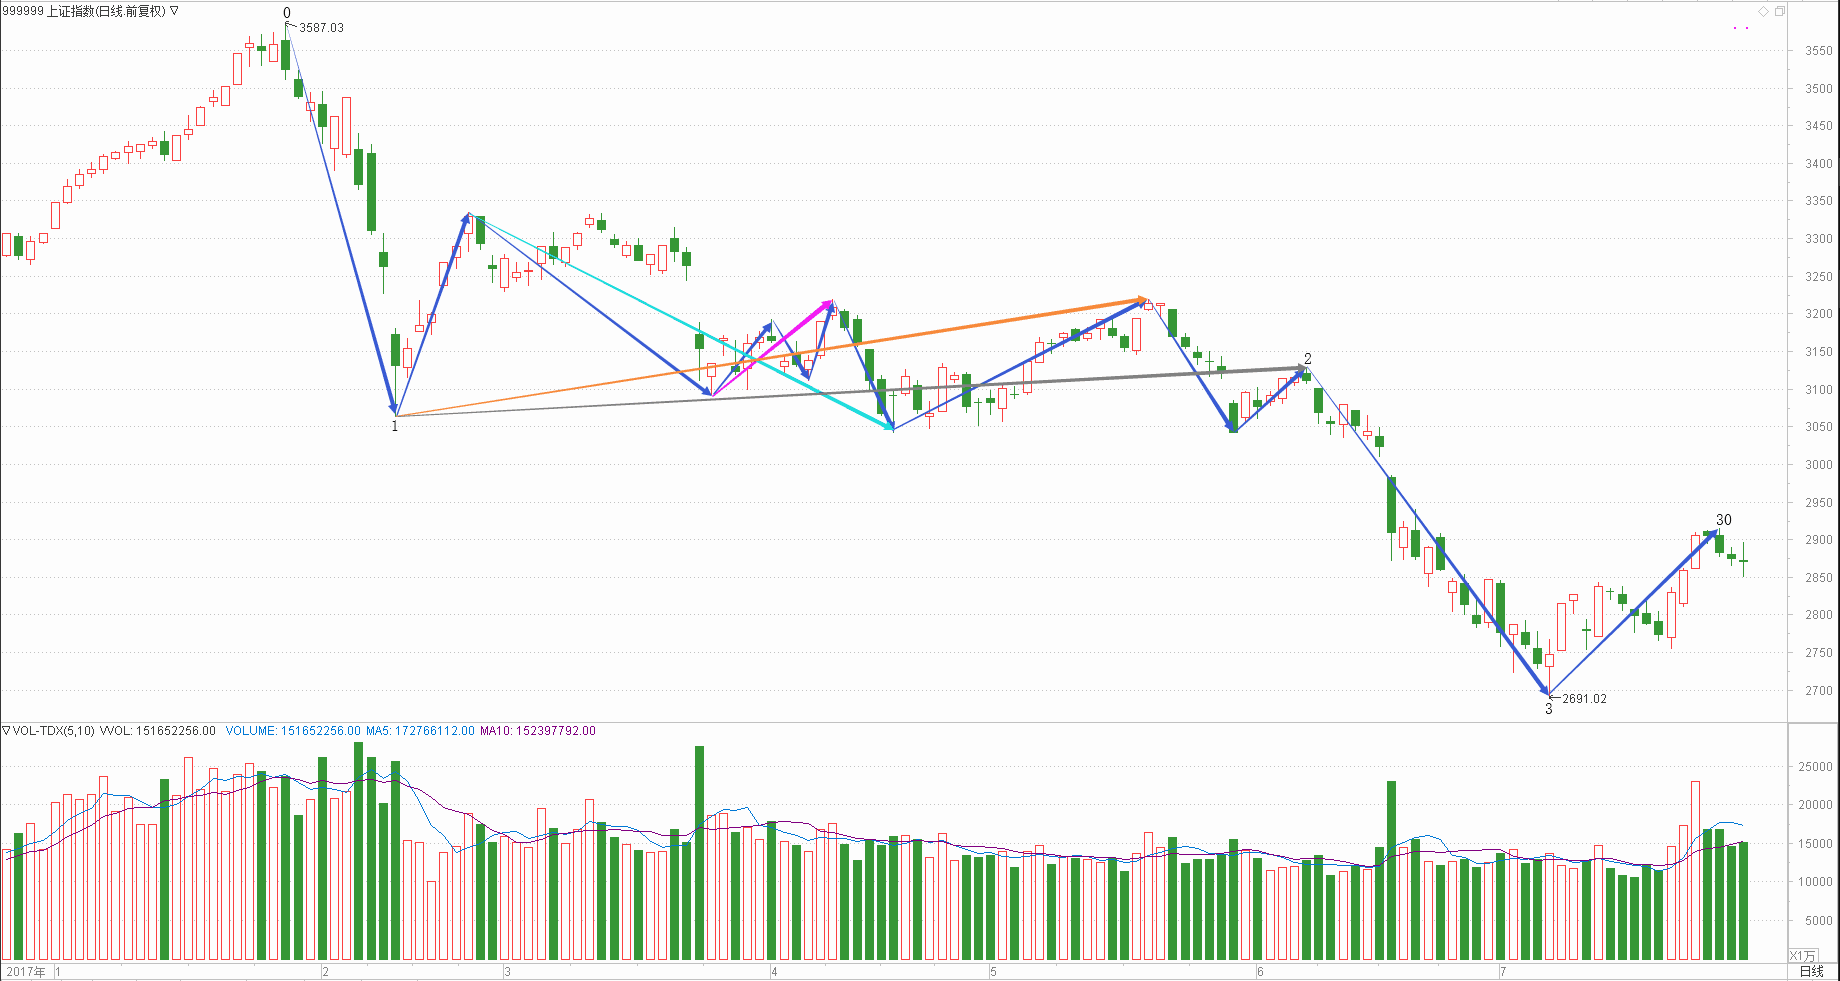Image resolution: width=1840 pixels, height=981 pixels.
Task: Click the diamond icon at chart top-right
Action: tap(1763, 11)
